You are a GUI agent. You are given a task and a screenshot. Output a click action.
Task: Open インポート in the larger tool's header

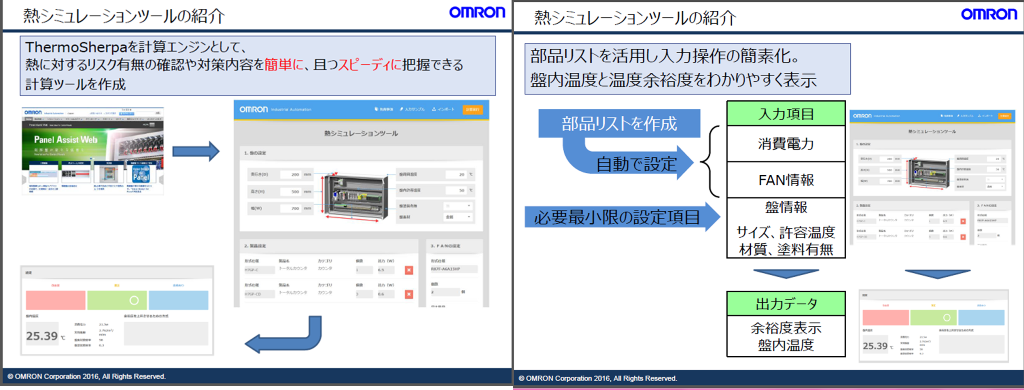point(443,110)
